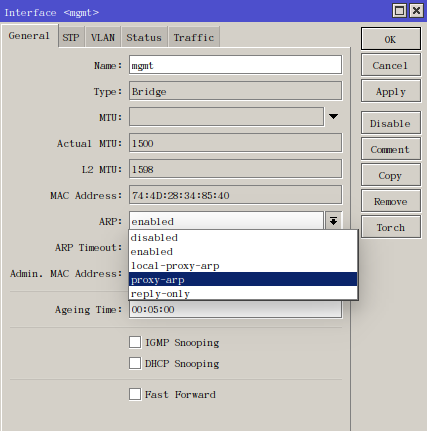Enable IGMP Snooping checkbox
427x431 pixels.
[135, 342]
